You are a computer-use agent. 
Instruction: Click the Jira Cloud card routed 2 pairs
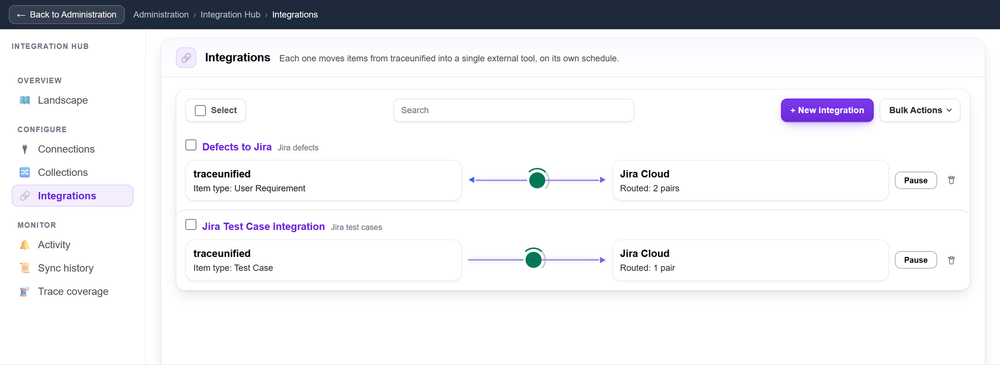point(750,181)
